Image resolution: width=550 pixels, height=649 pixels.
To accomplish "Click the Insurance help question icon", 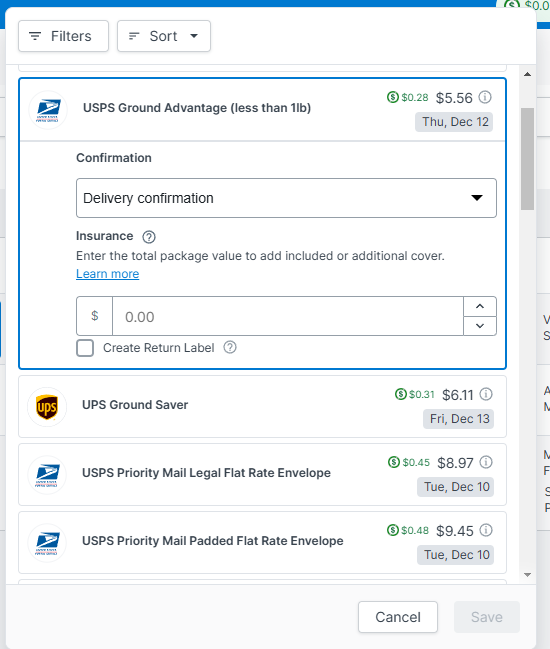I will coord(149,237).
